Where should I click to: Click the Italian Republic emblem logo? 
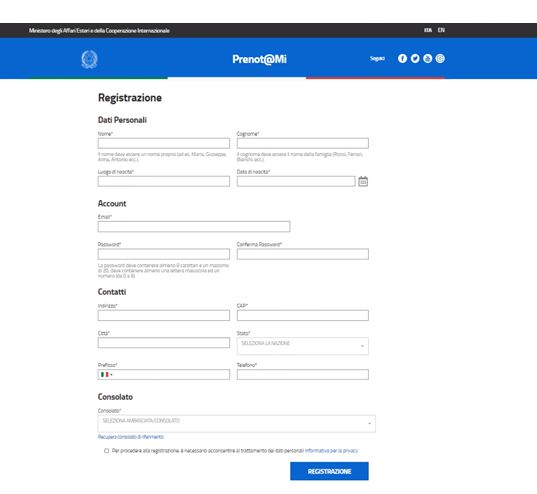(x=89, y=59)
